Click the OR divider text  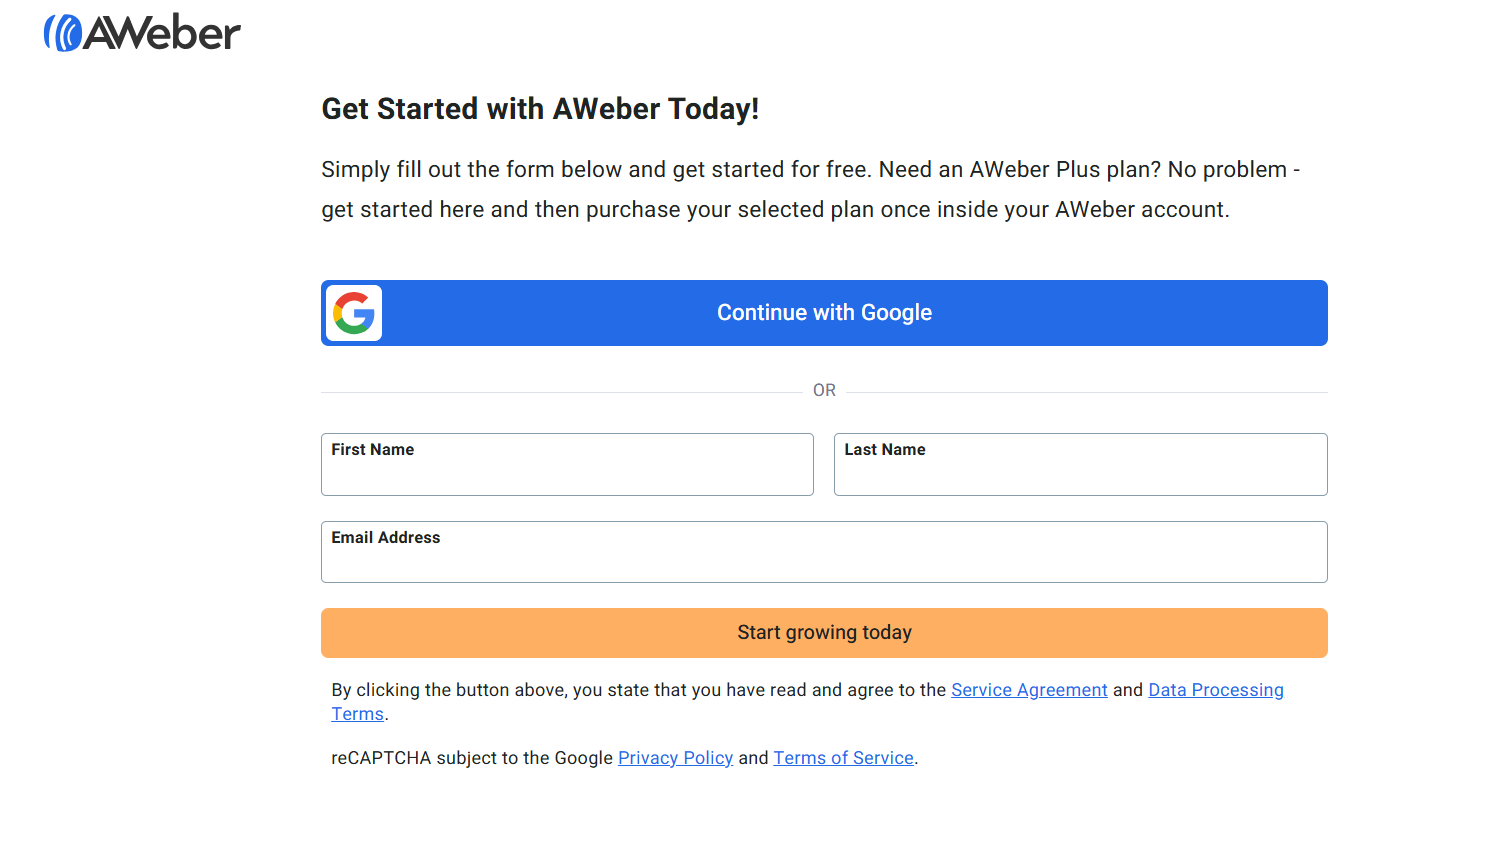(823, 390)
